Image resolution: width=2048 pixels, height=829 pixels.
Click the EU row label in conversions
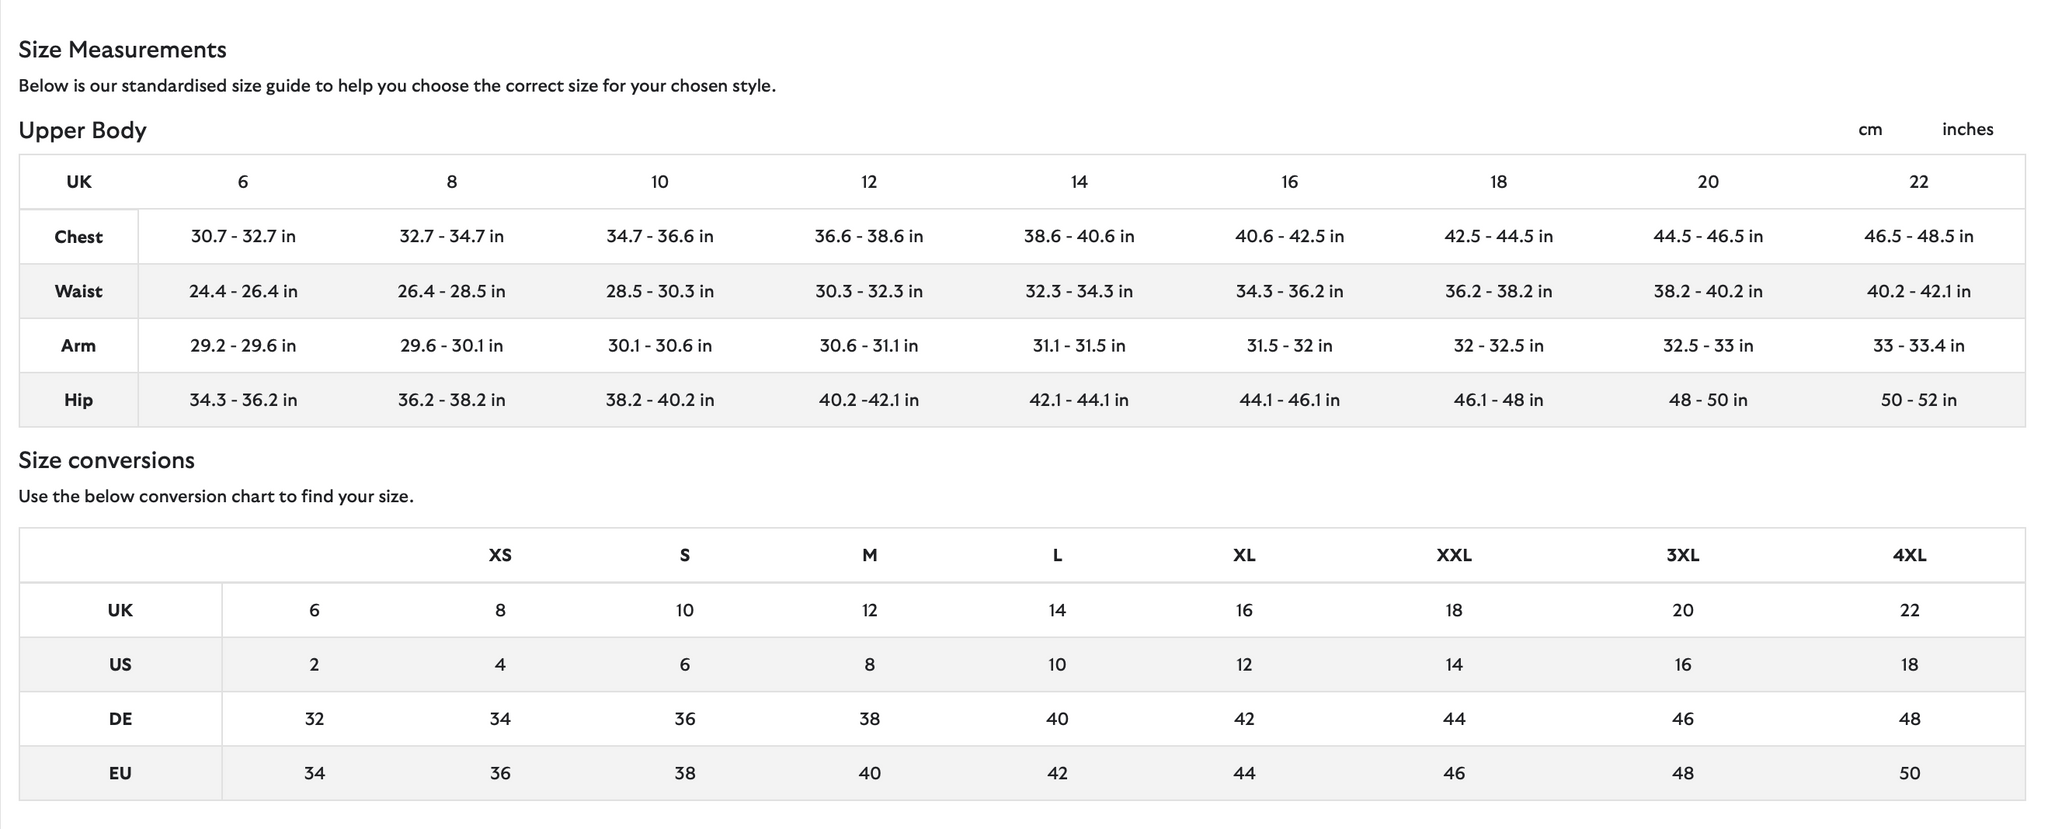tap(120, 773)
